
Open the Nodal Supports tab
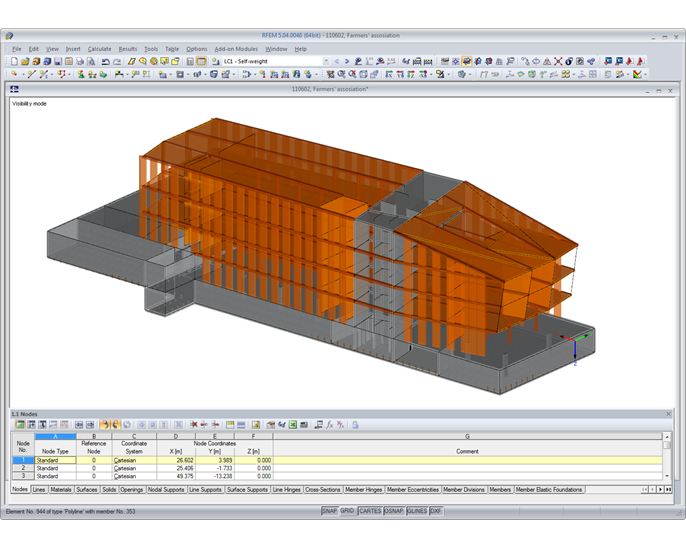coord(166,490)
